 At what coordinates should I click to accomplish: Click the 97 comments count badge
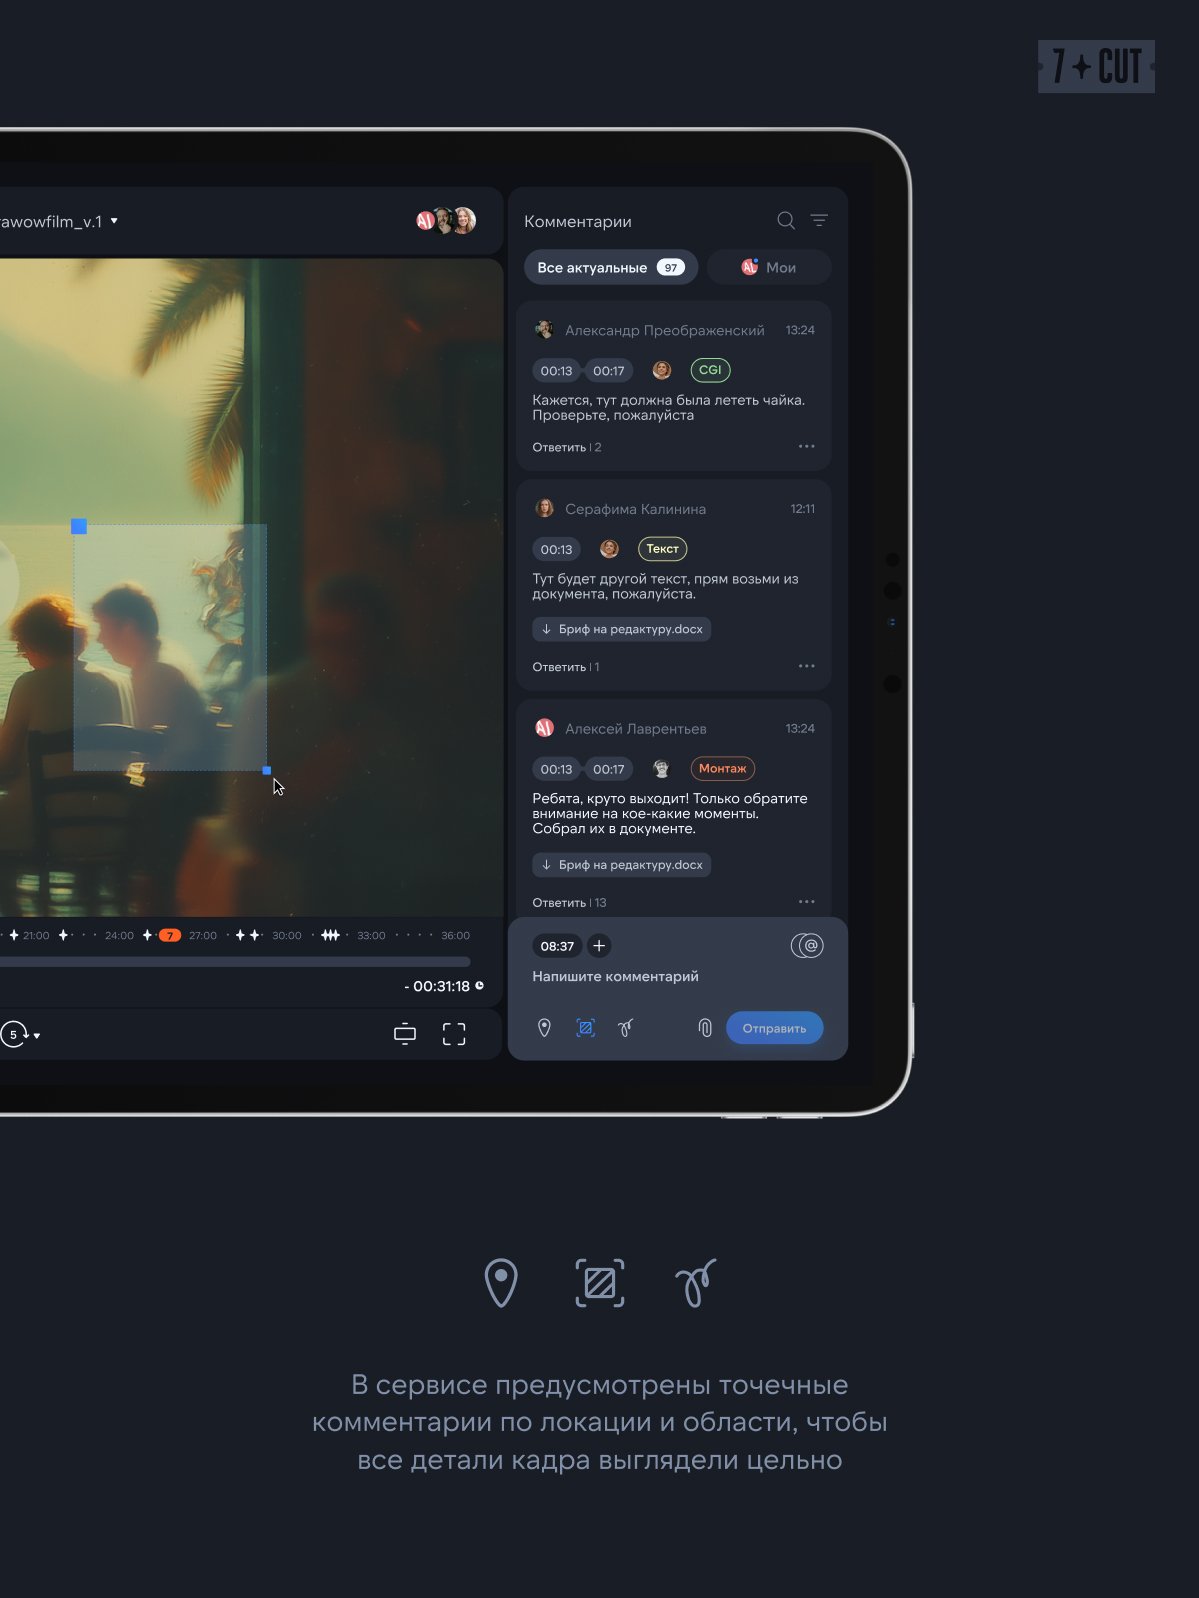pos(671,268)
